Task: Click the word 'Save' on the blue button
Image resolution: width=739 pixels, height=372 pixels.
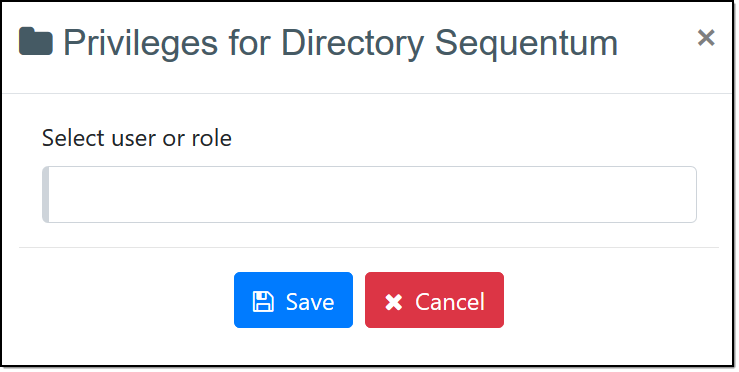Action: [310, 302]
